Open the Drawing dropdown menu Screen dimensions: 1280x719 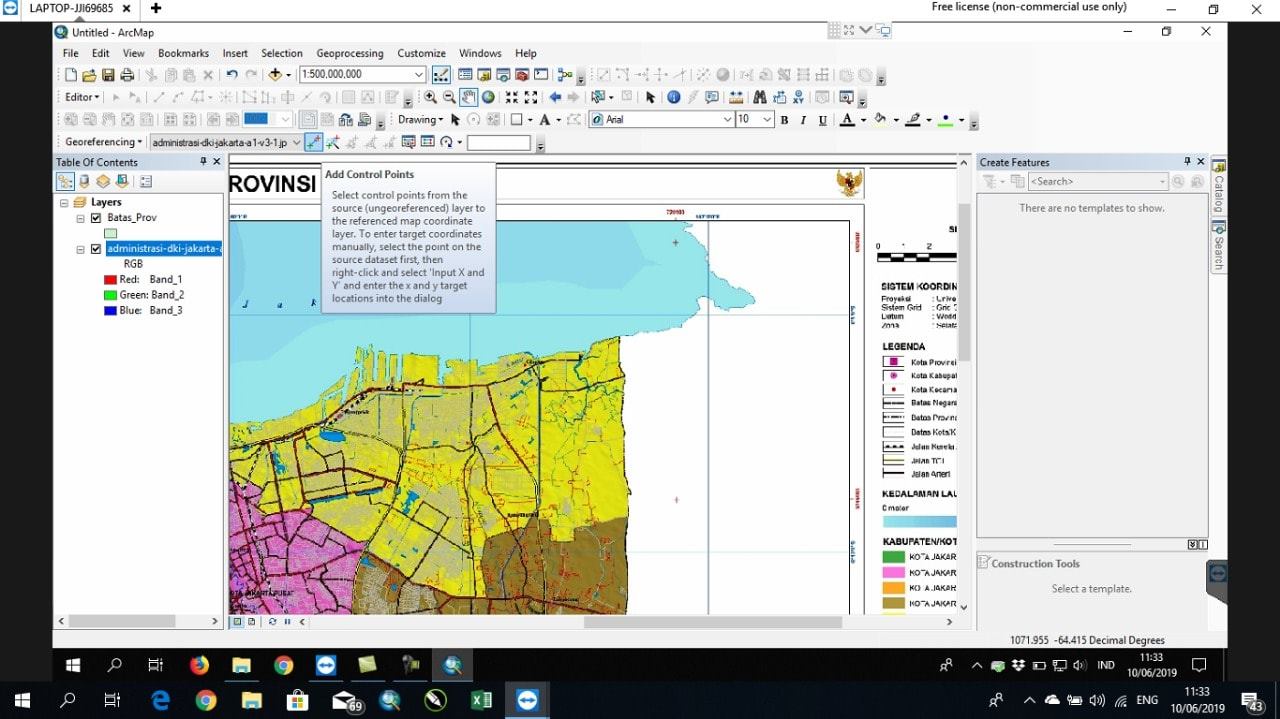coord(420,119)
